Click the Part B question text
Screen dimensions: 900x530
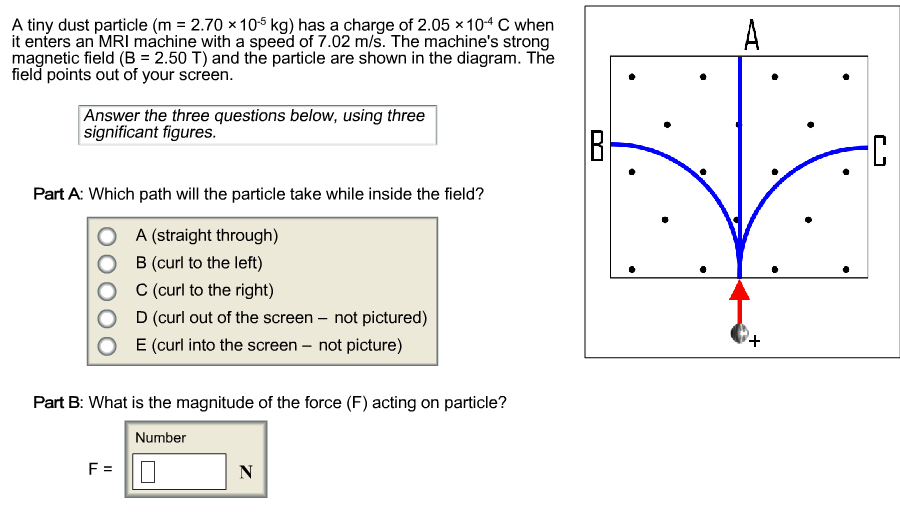point(270,402)
